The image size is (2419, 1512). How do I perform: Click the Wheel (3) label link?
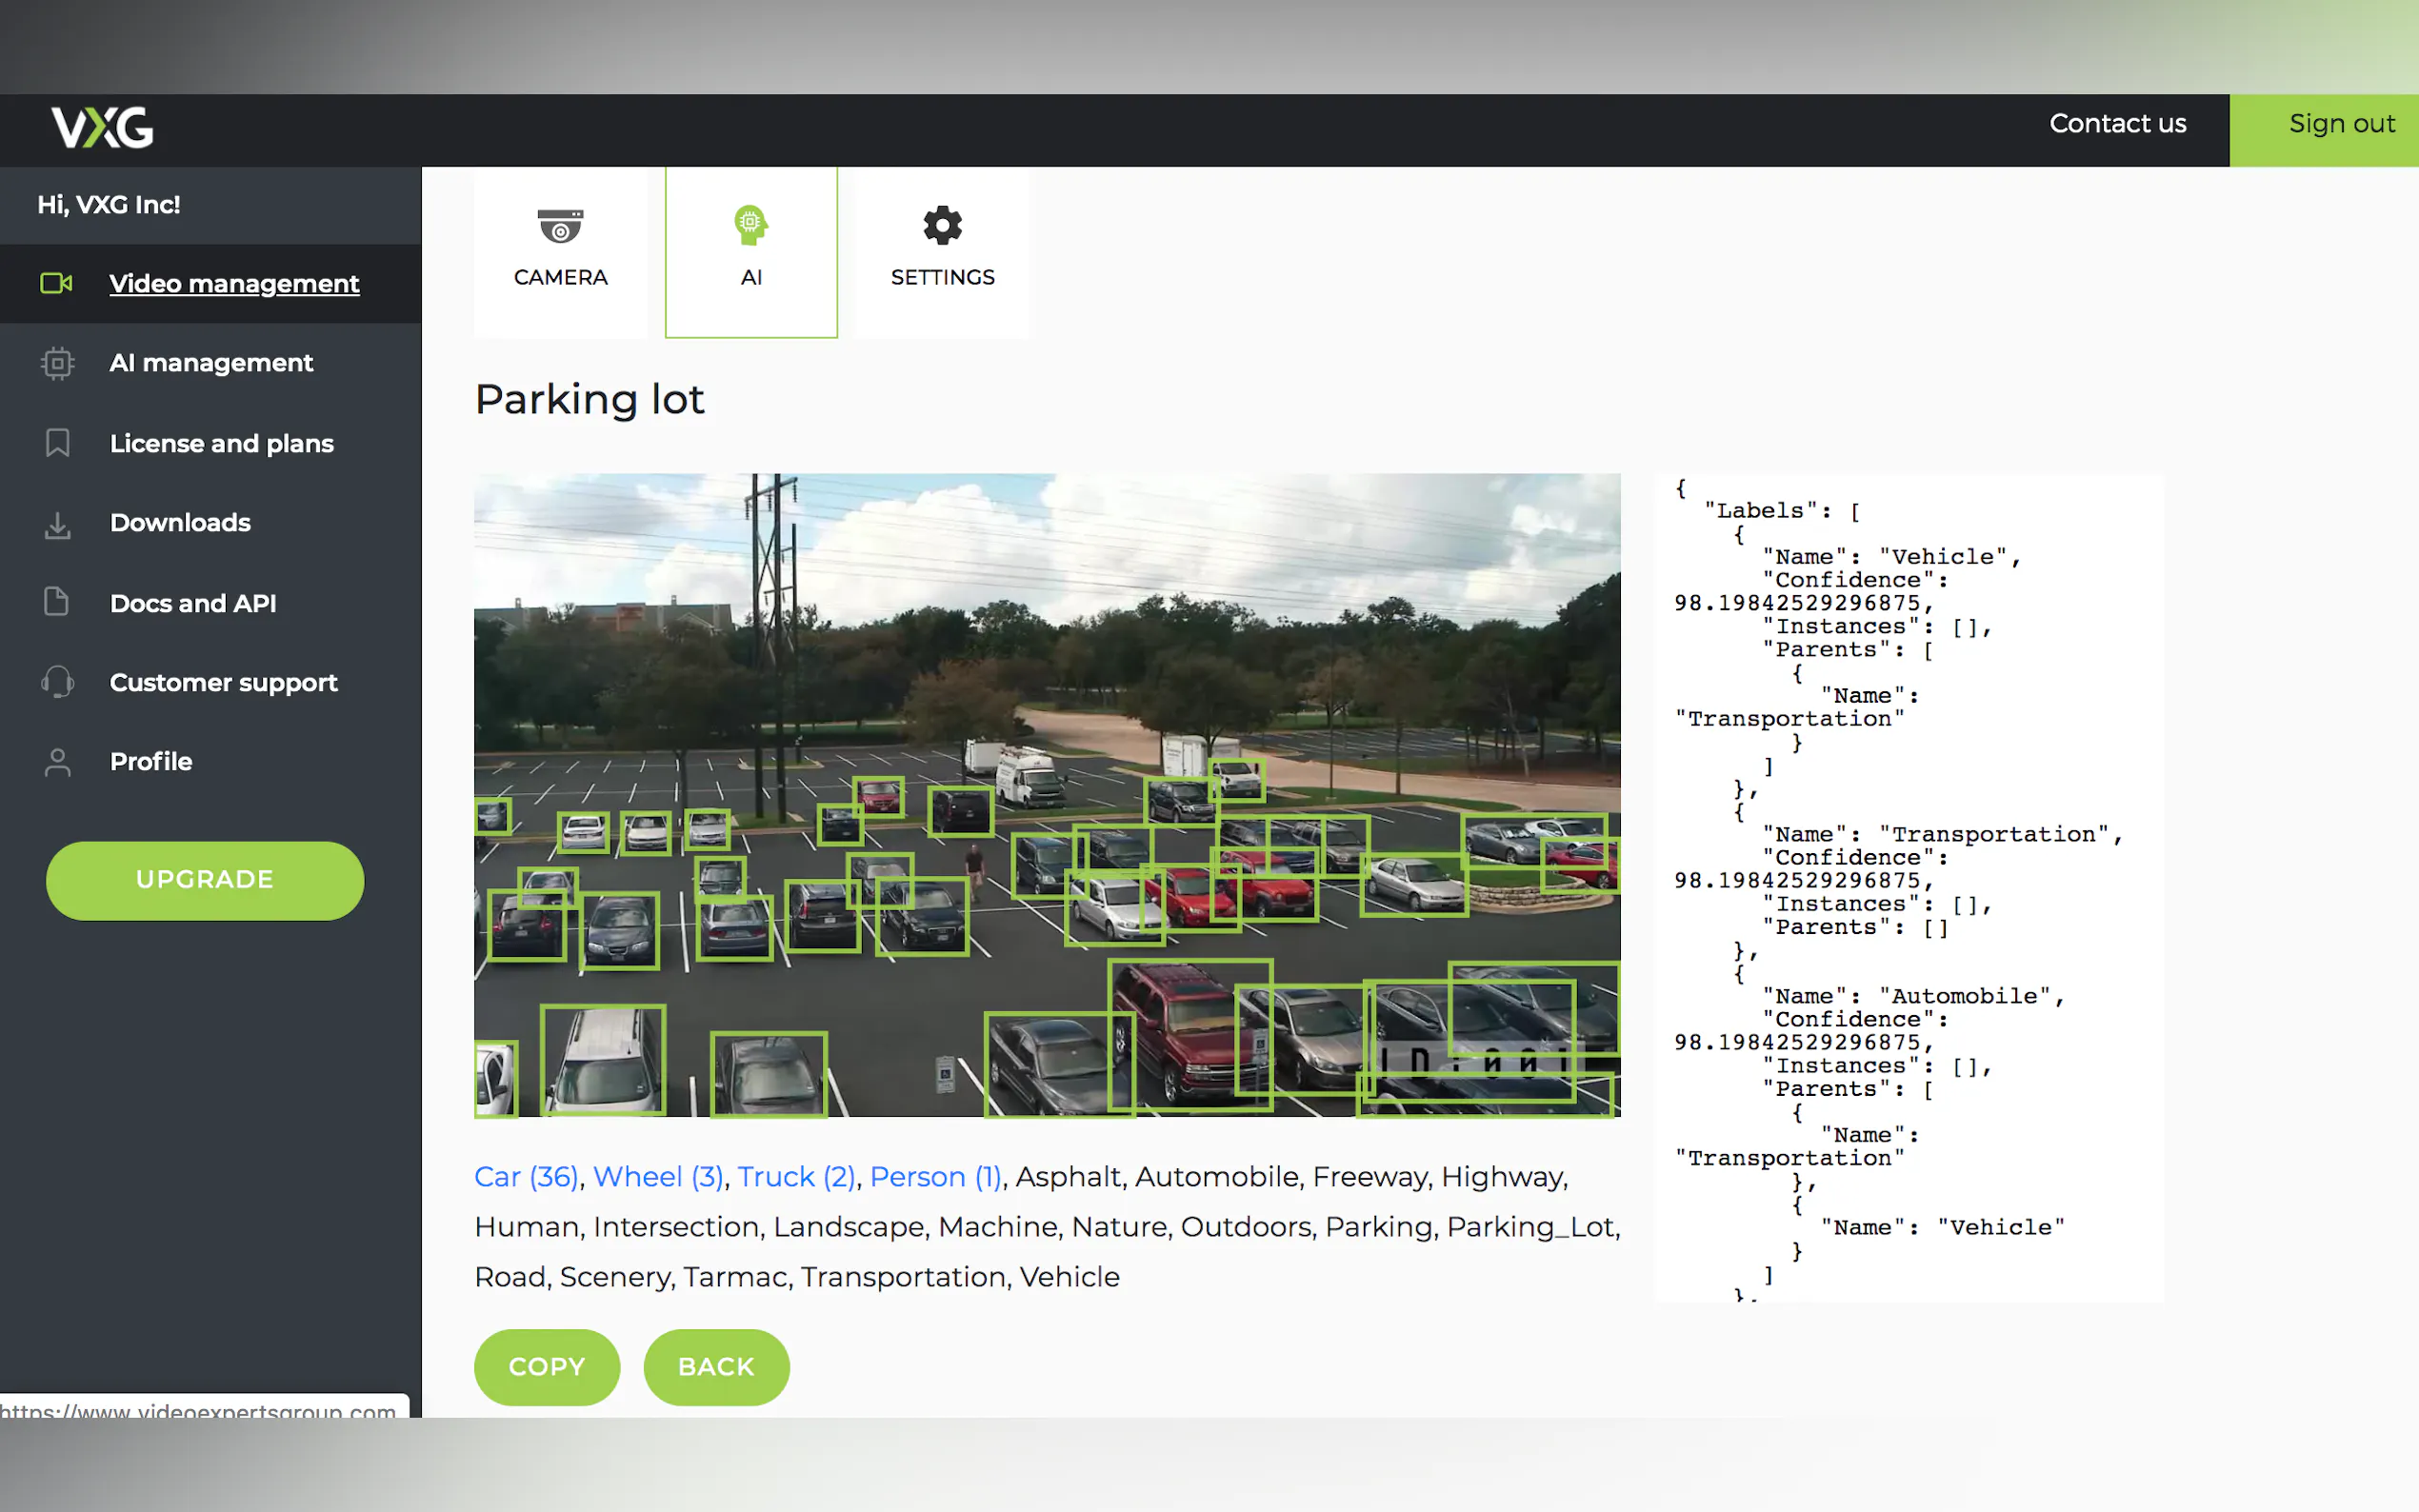coord(657,1177)
